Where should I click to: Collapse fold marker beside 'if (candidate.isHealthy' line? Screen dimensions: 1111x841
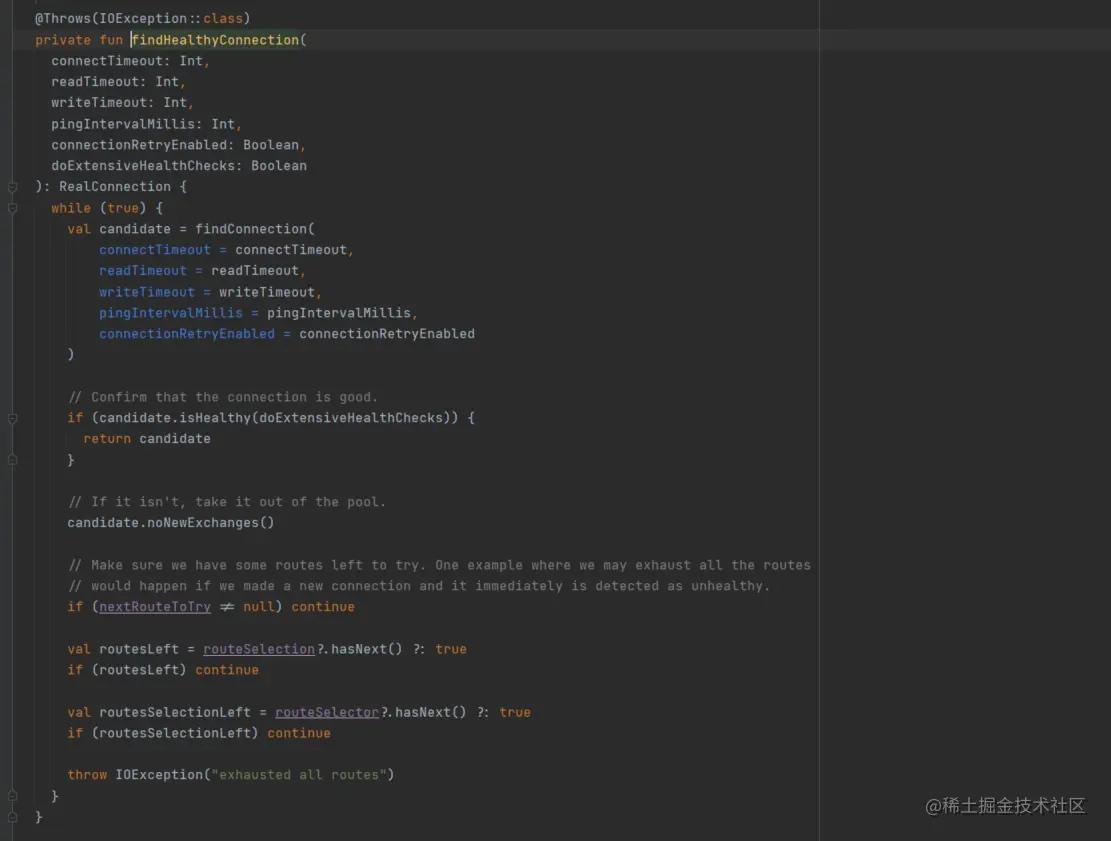[x=12, y=419]
